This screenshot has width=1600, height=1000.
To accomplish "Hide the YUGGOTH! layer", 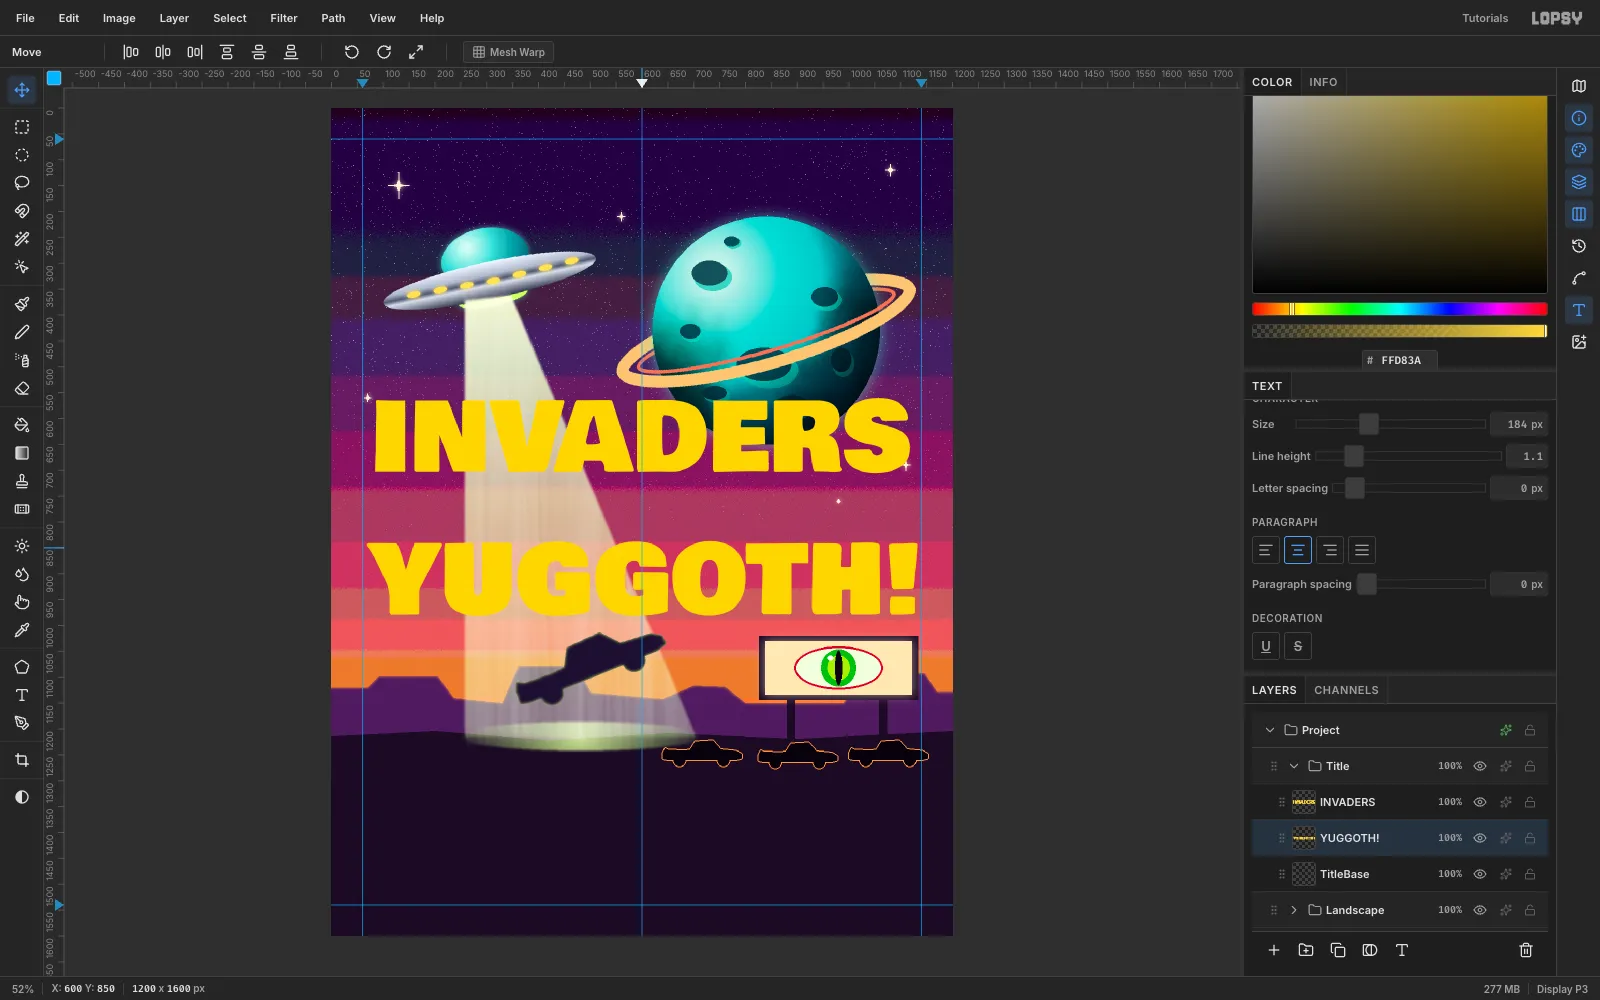I will (1480, 838).
